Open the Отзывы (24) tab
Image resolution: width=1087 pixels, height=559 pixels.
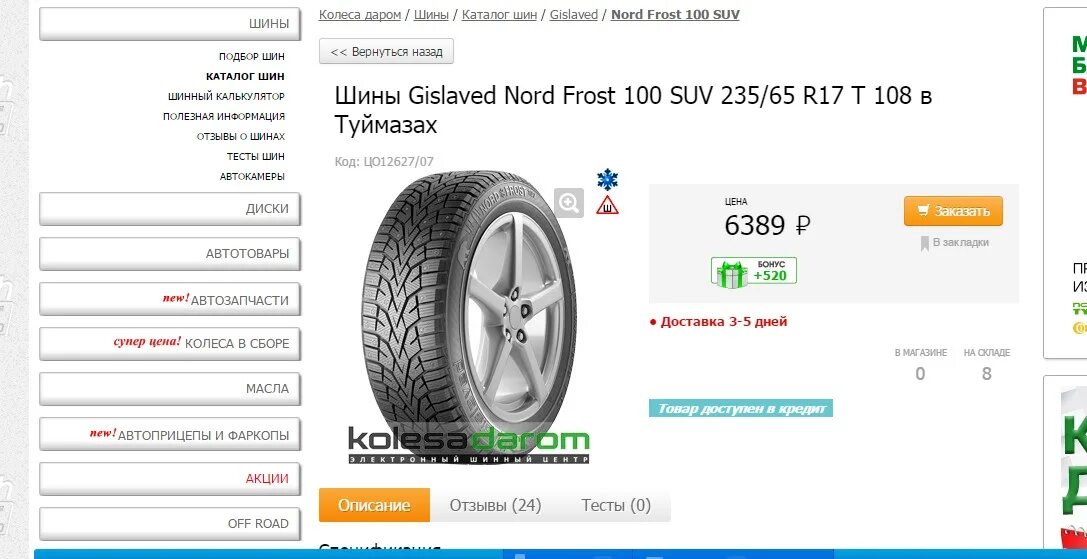click(495, 505)
